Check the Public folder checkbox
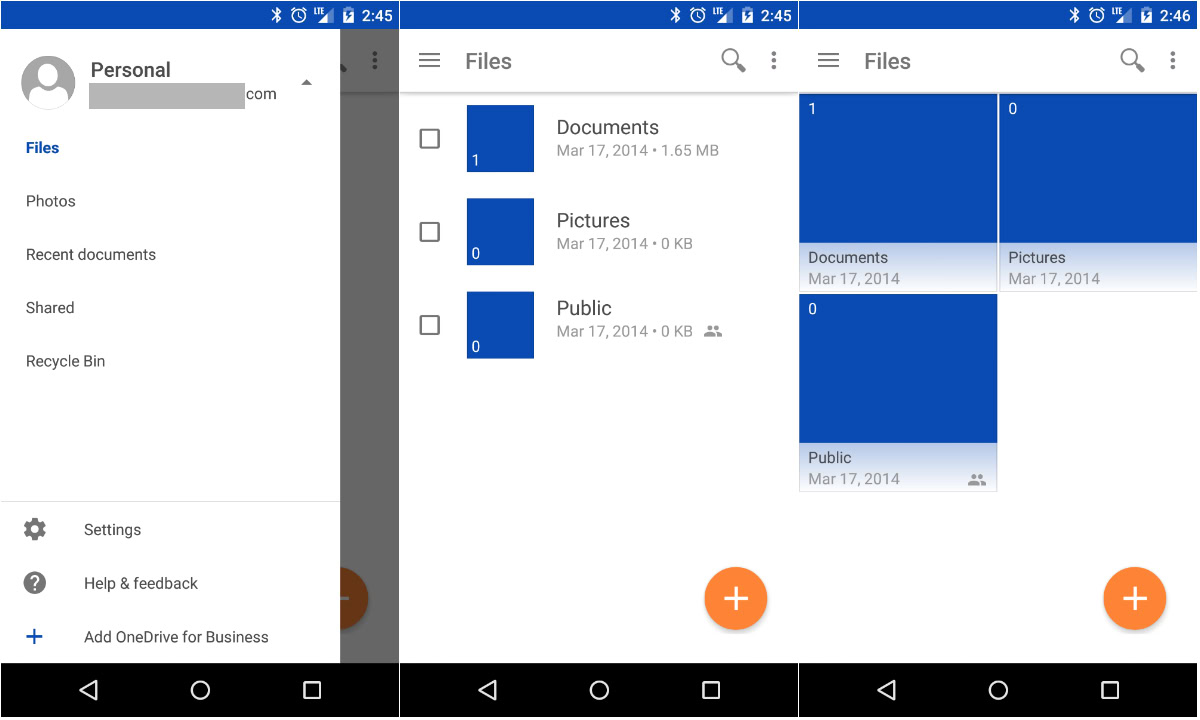The image size is (1200, 720). [429, 325]
